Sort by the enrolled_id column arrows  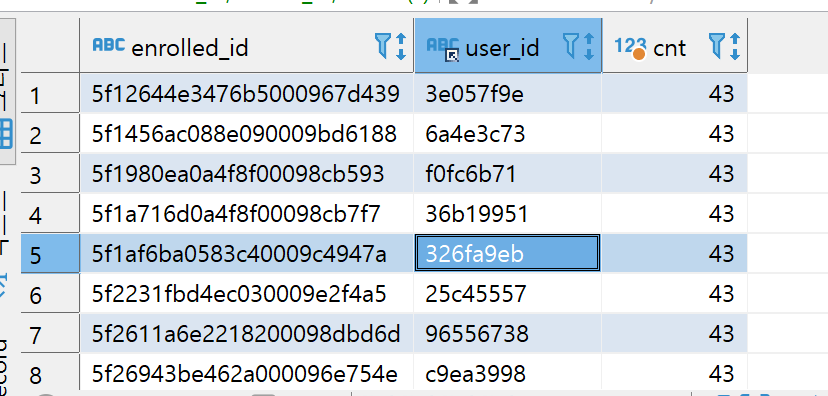pos(401,46)
